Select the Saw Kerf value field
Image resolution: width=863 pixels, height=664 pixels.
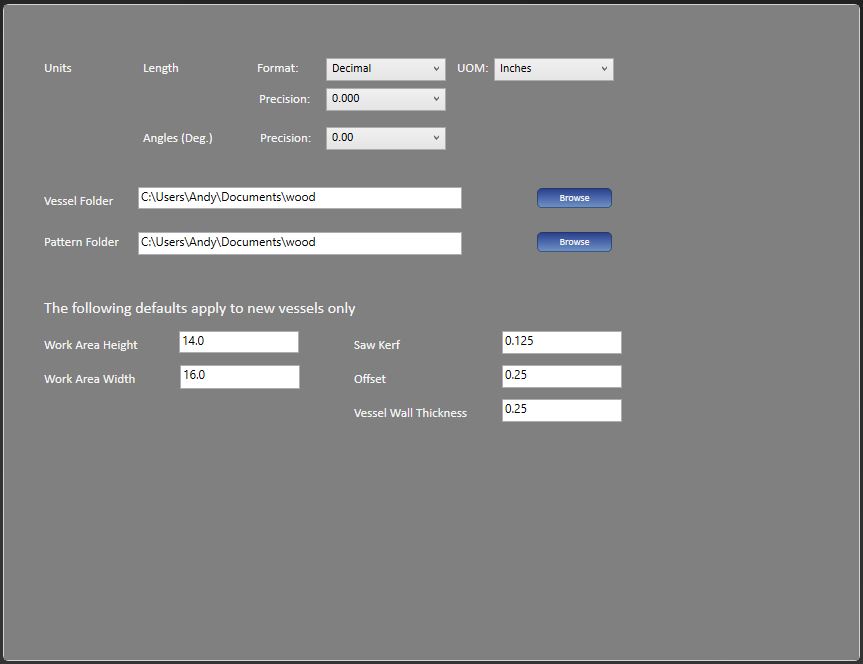[x=561, y=342]
